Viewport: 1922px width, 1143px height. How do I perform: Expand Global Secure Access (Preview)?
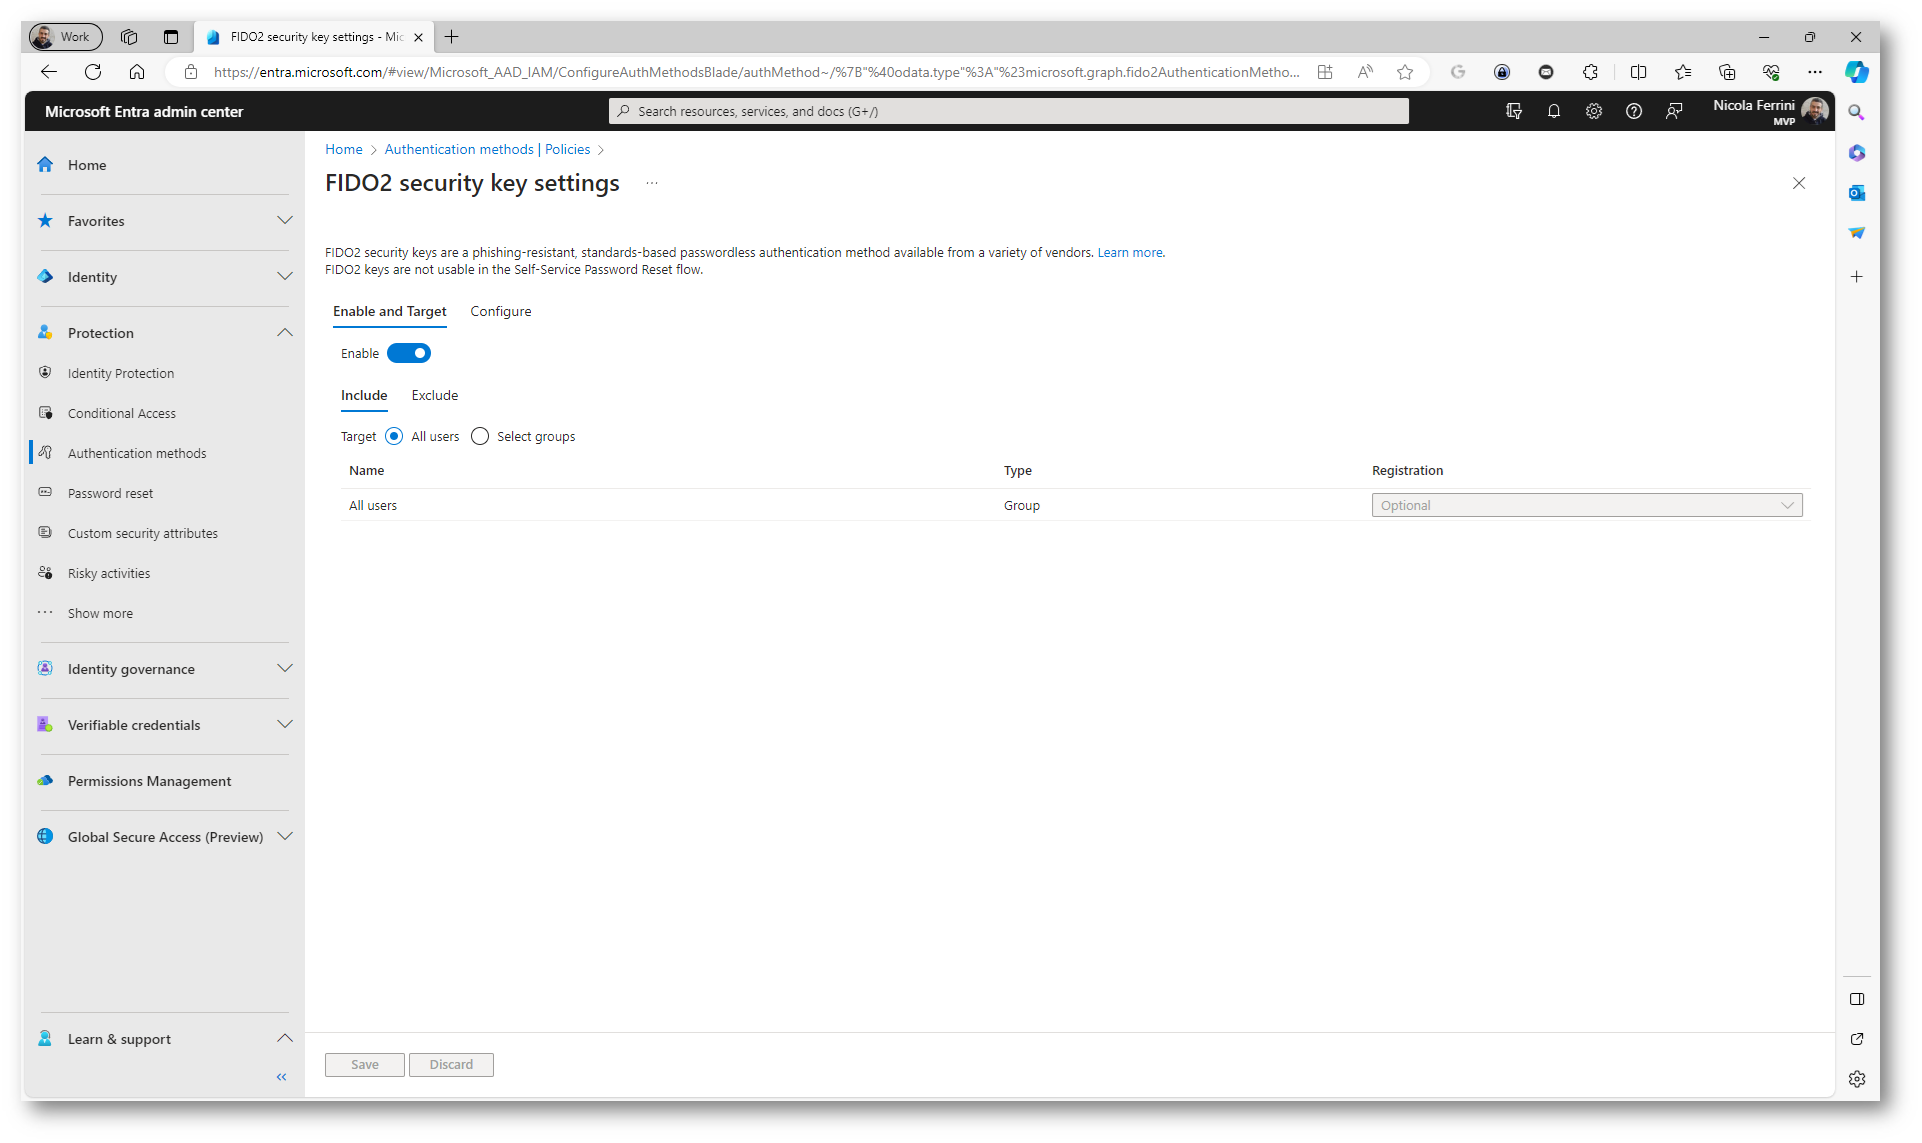coord(285,837)
